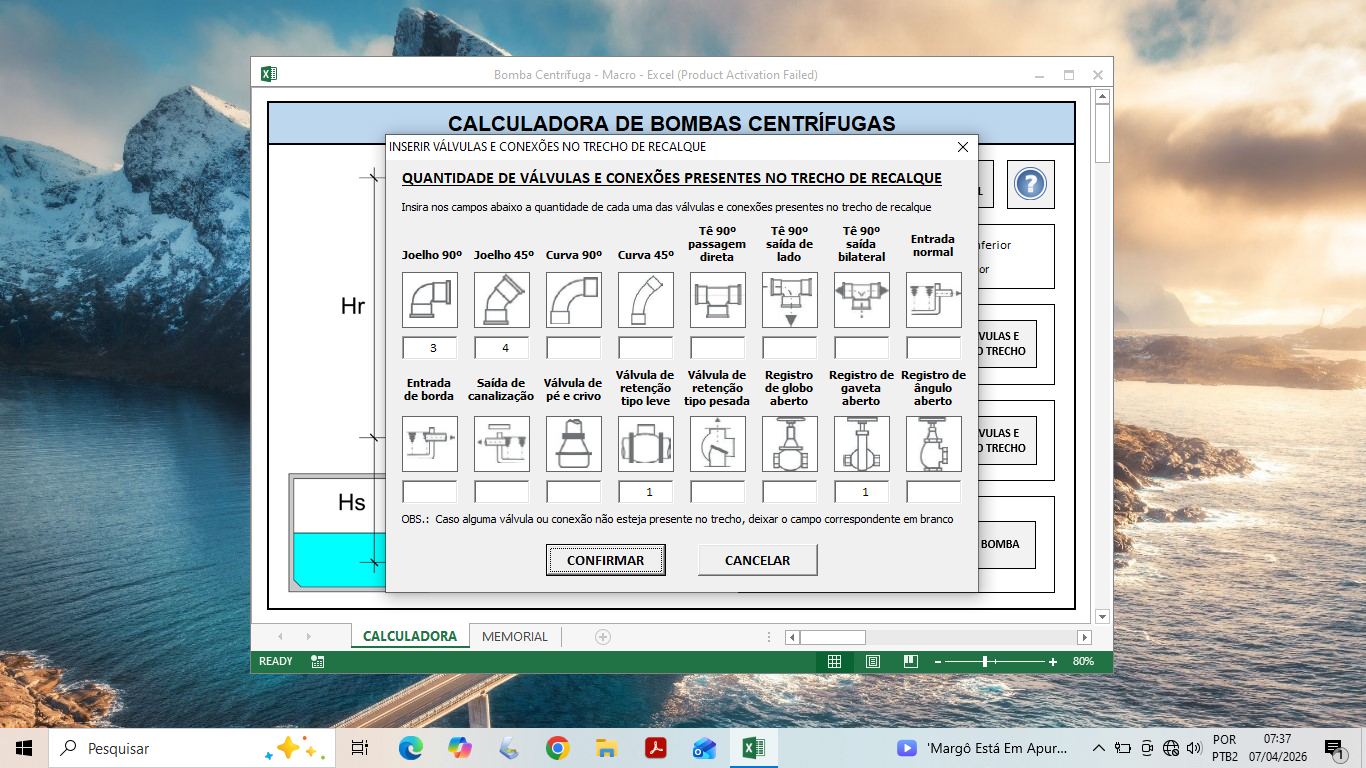Open File Explorer from the taskbar
Viewport: 1366px width, 768px height.
(x=606, y=748)
